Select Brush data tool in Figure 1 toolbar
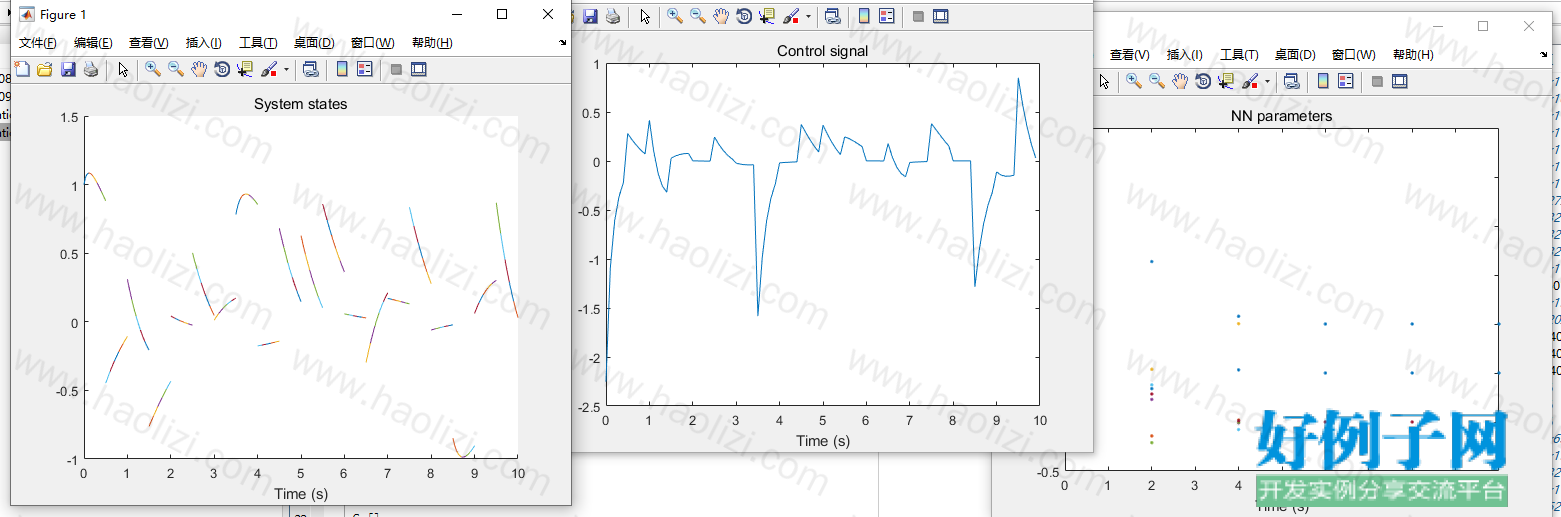Screen dimensions: 1561x517 (x=269, y=69)
